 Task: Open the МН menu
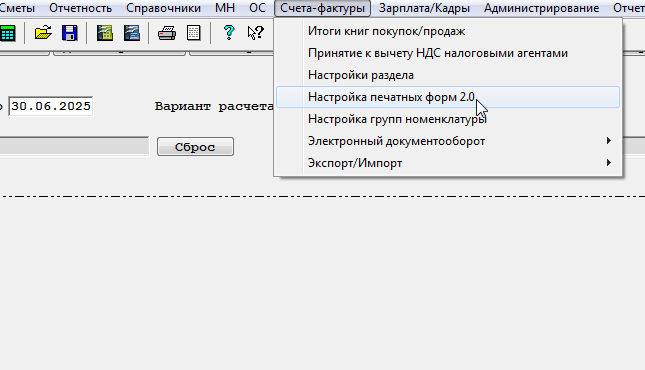point(225,8)
